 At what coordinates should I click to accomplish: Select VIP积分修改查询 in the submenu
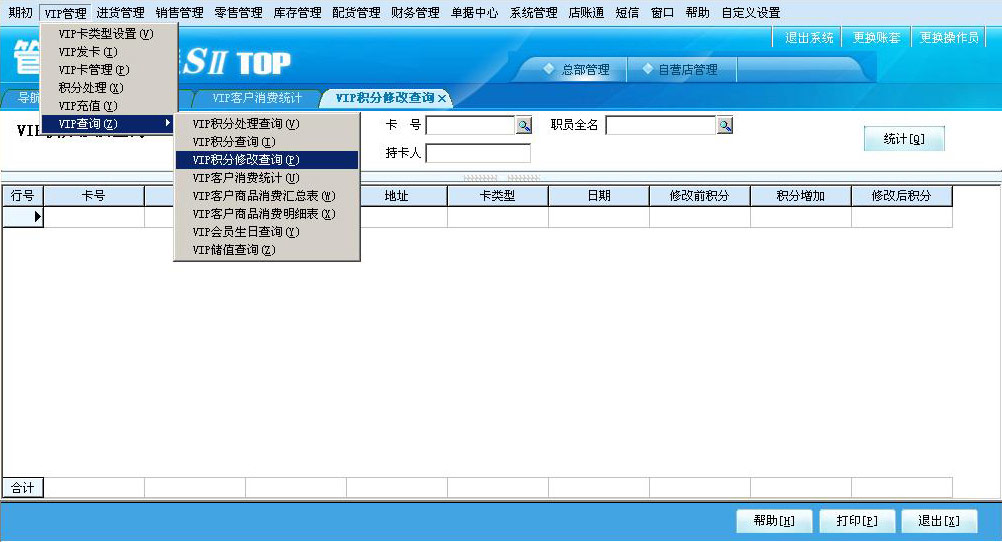[x=246, y=160]
